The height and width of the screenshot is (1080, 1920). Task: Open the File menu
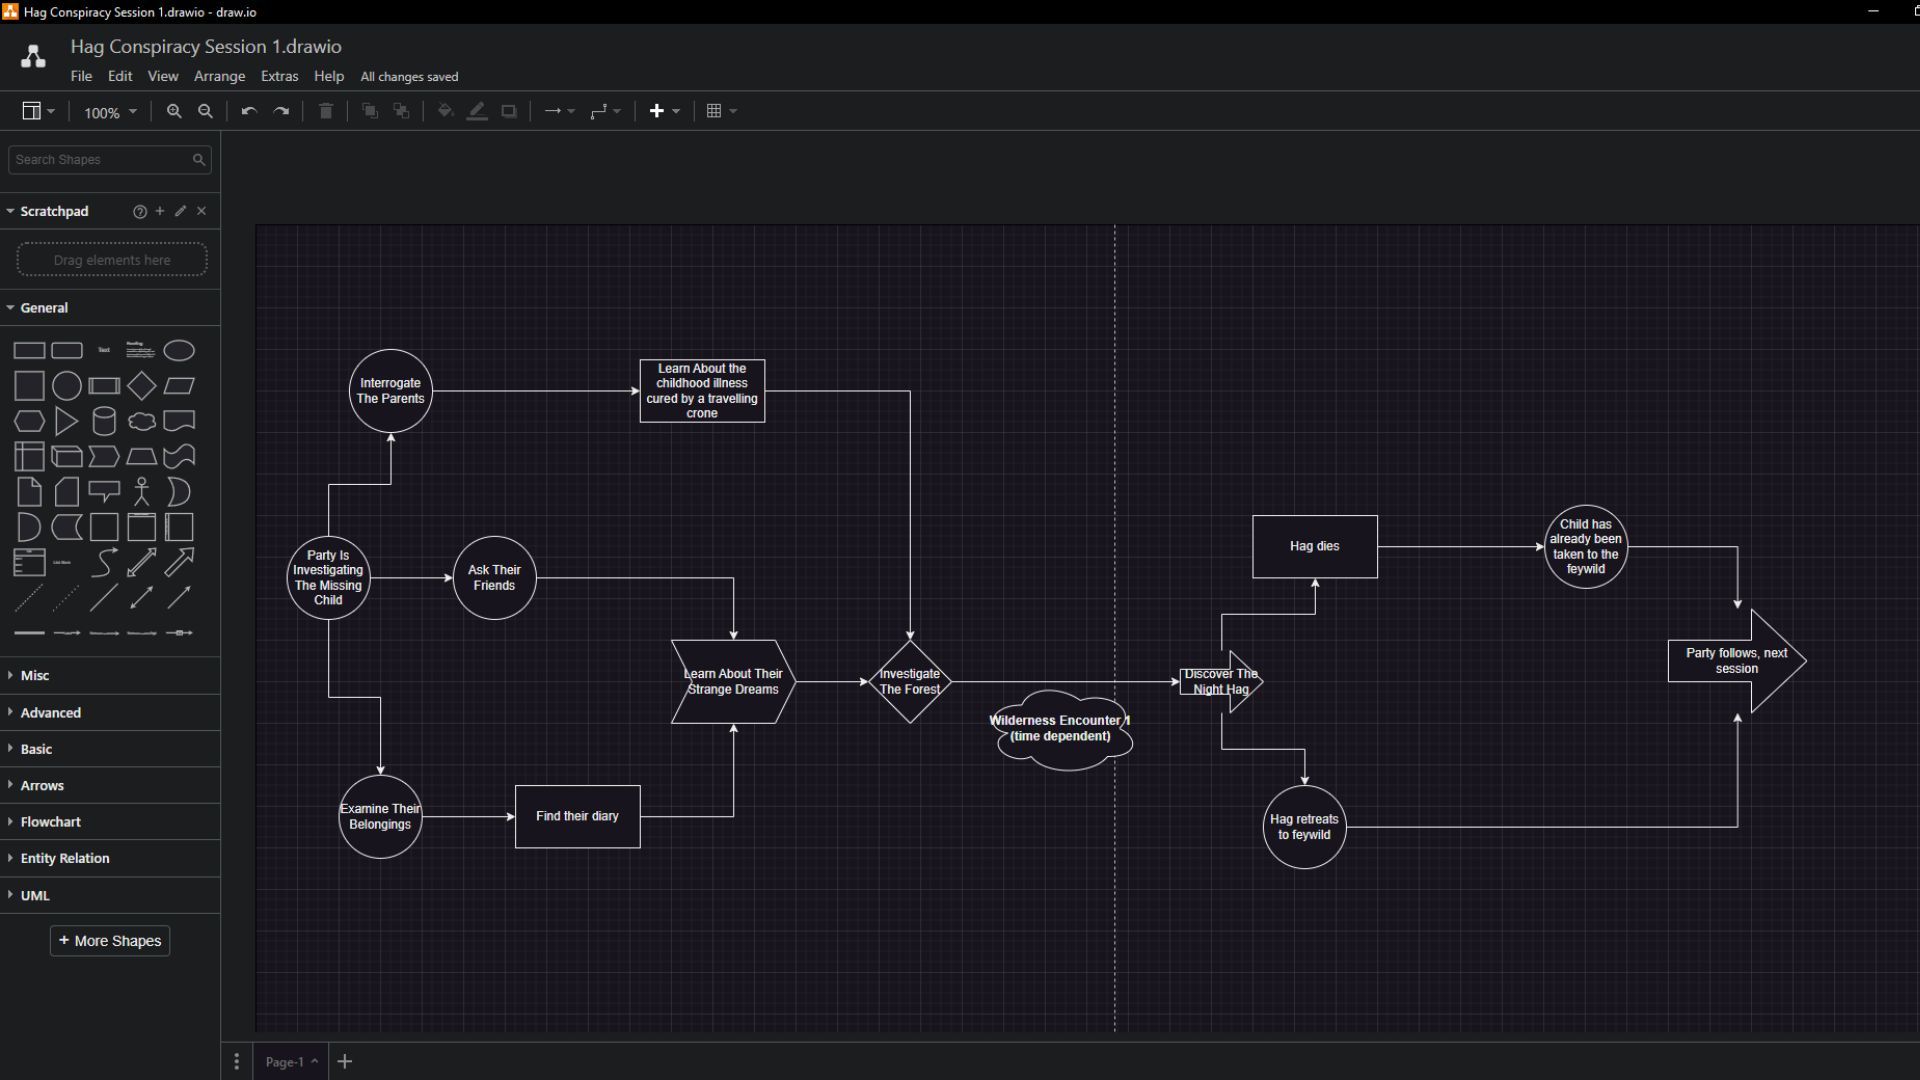coord(81,76)
